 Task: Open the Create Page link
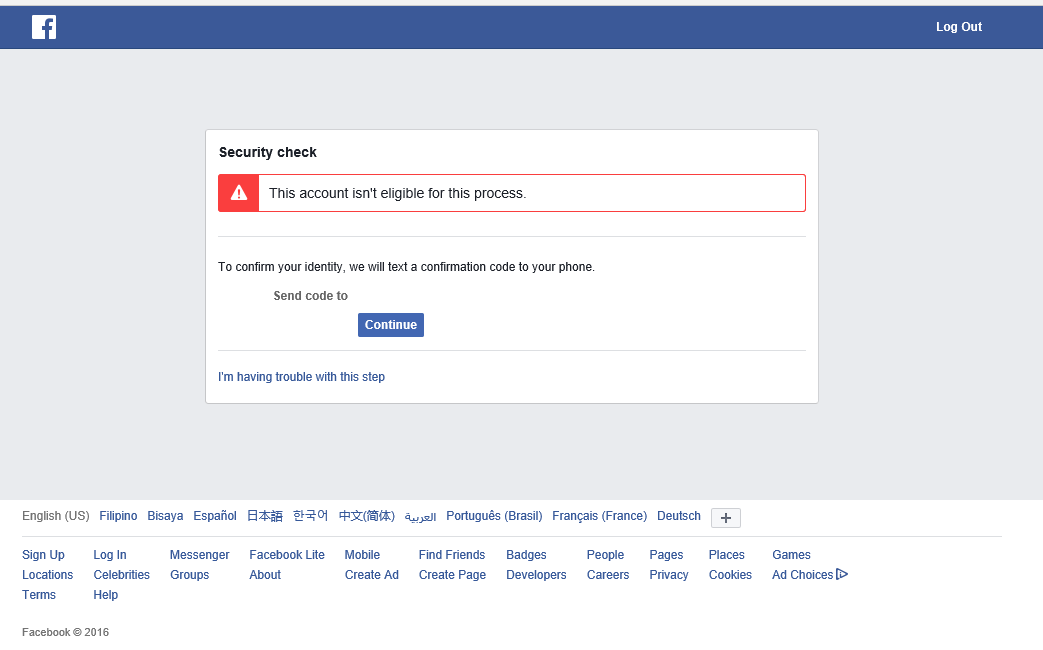point(452,575)
